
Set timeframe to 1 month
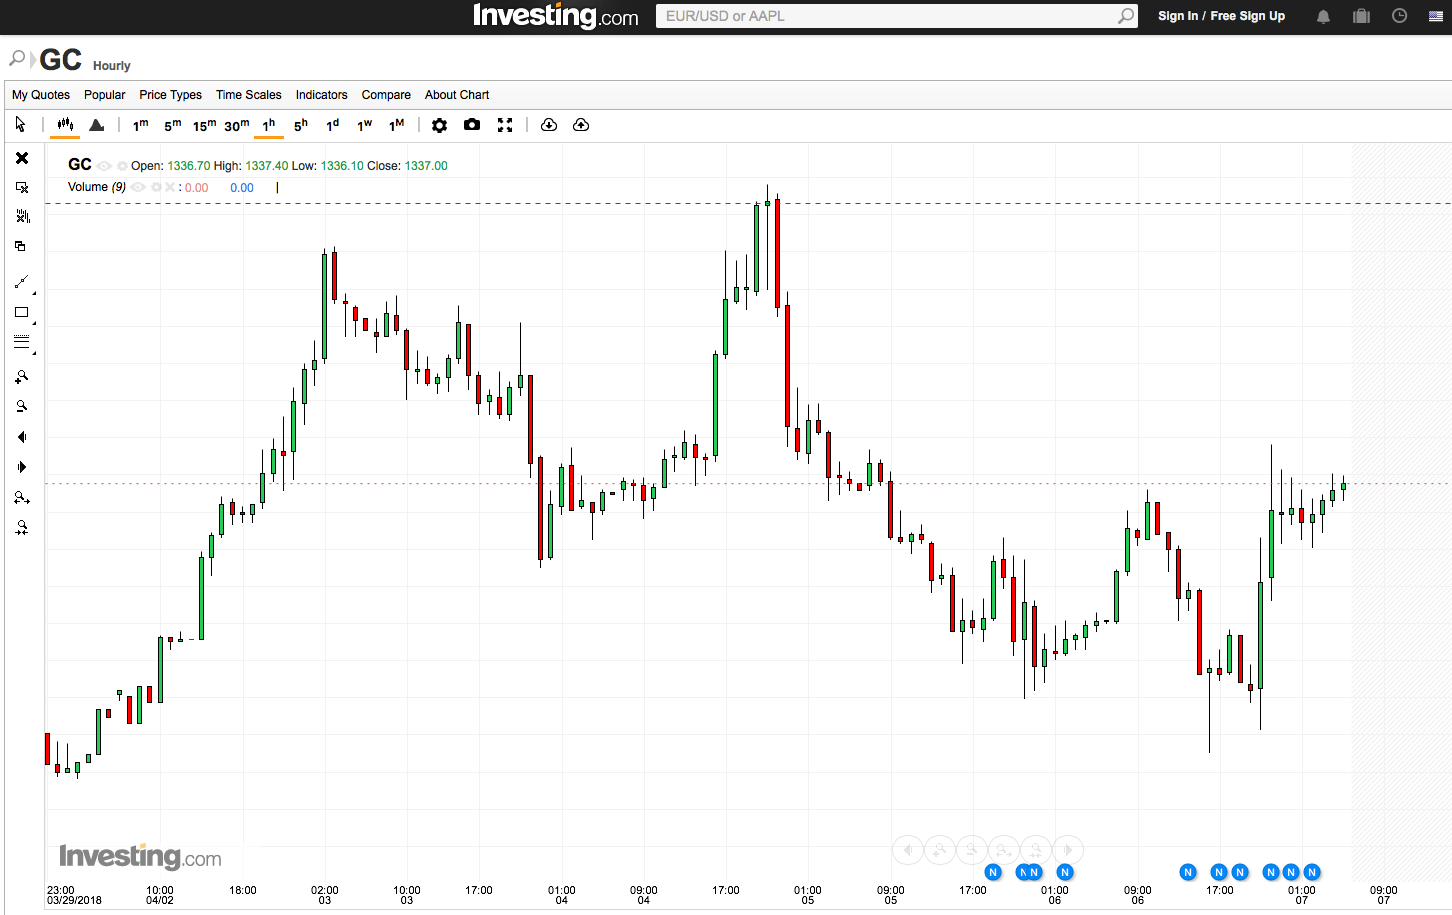397,125
